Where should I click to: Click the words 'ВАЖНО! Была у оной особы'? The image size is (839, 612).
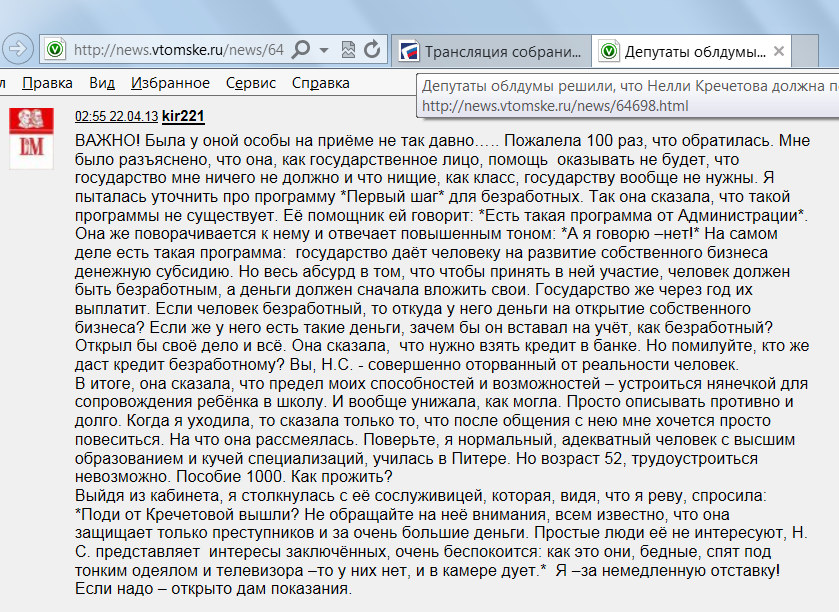tap(170, 141)
